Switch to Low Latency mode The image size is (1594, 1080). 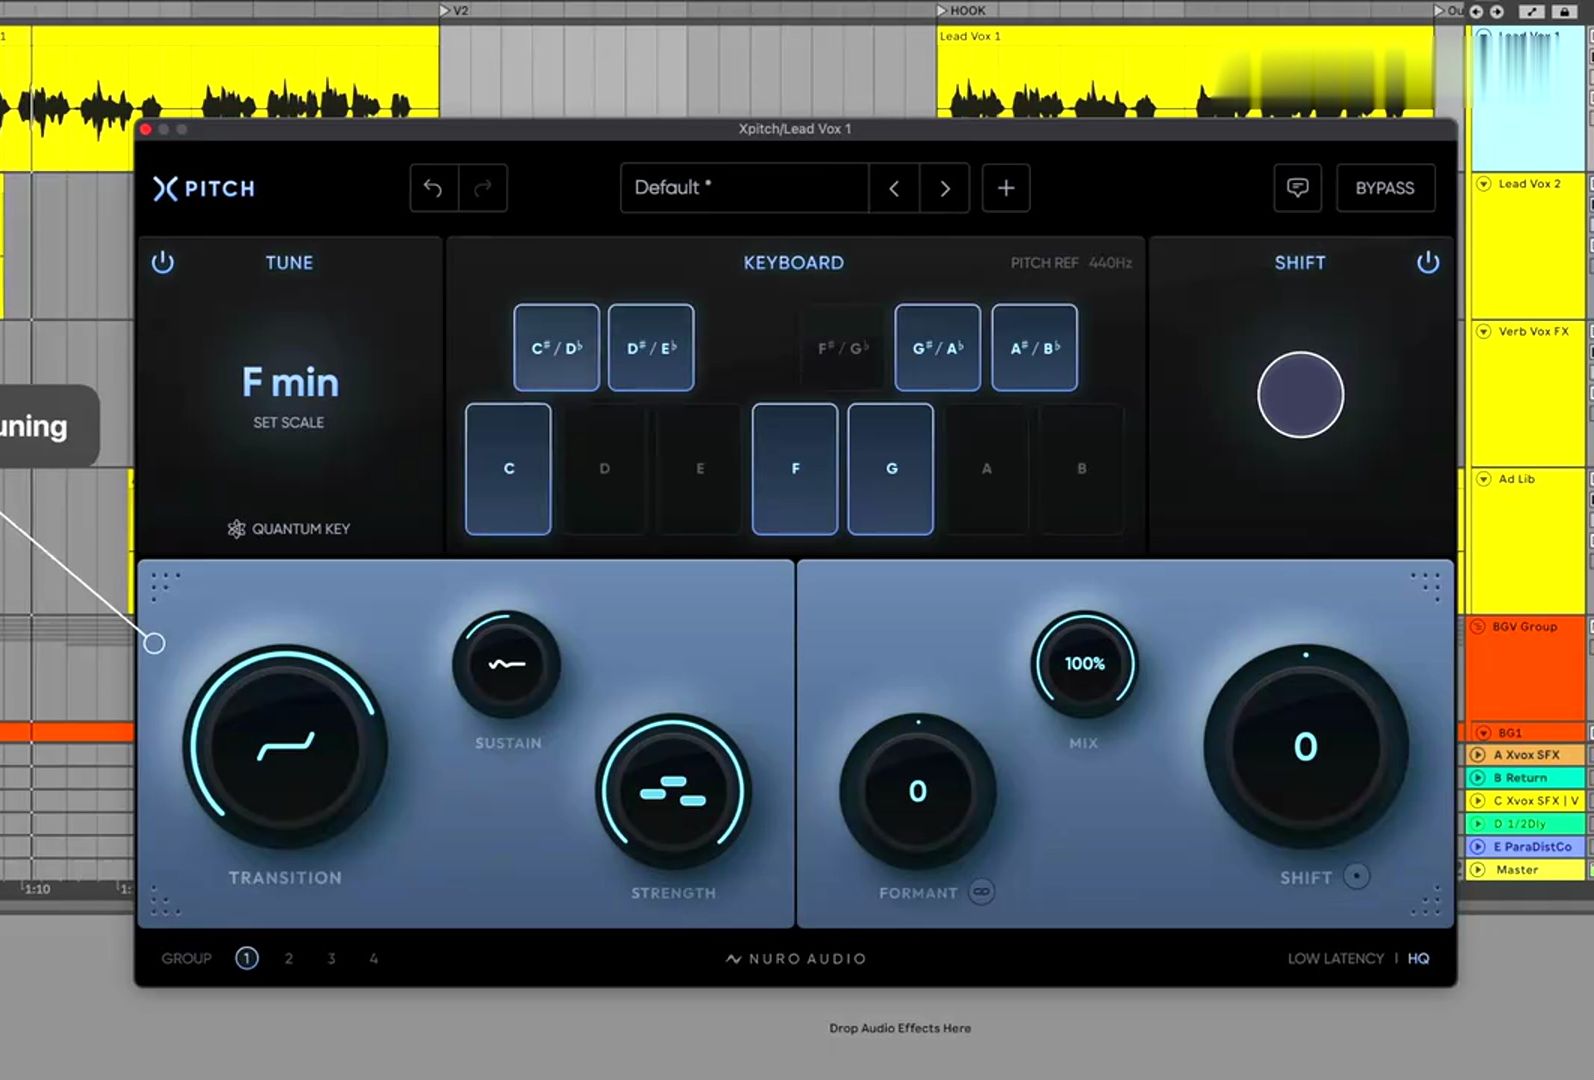coord(1336,958)
